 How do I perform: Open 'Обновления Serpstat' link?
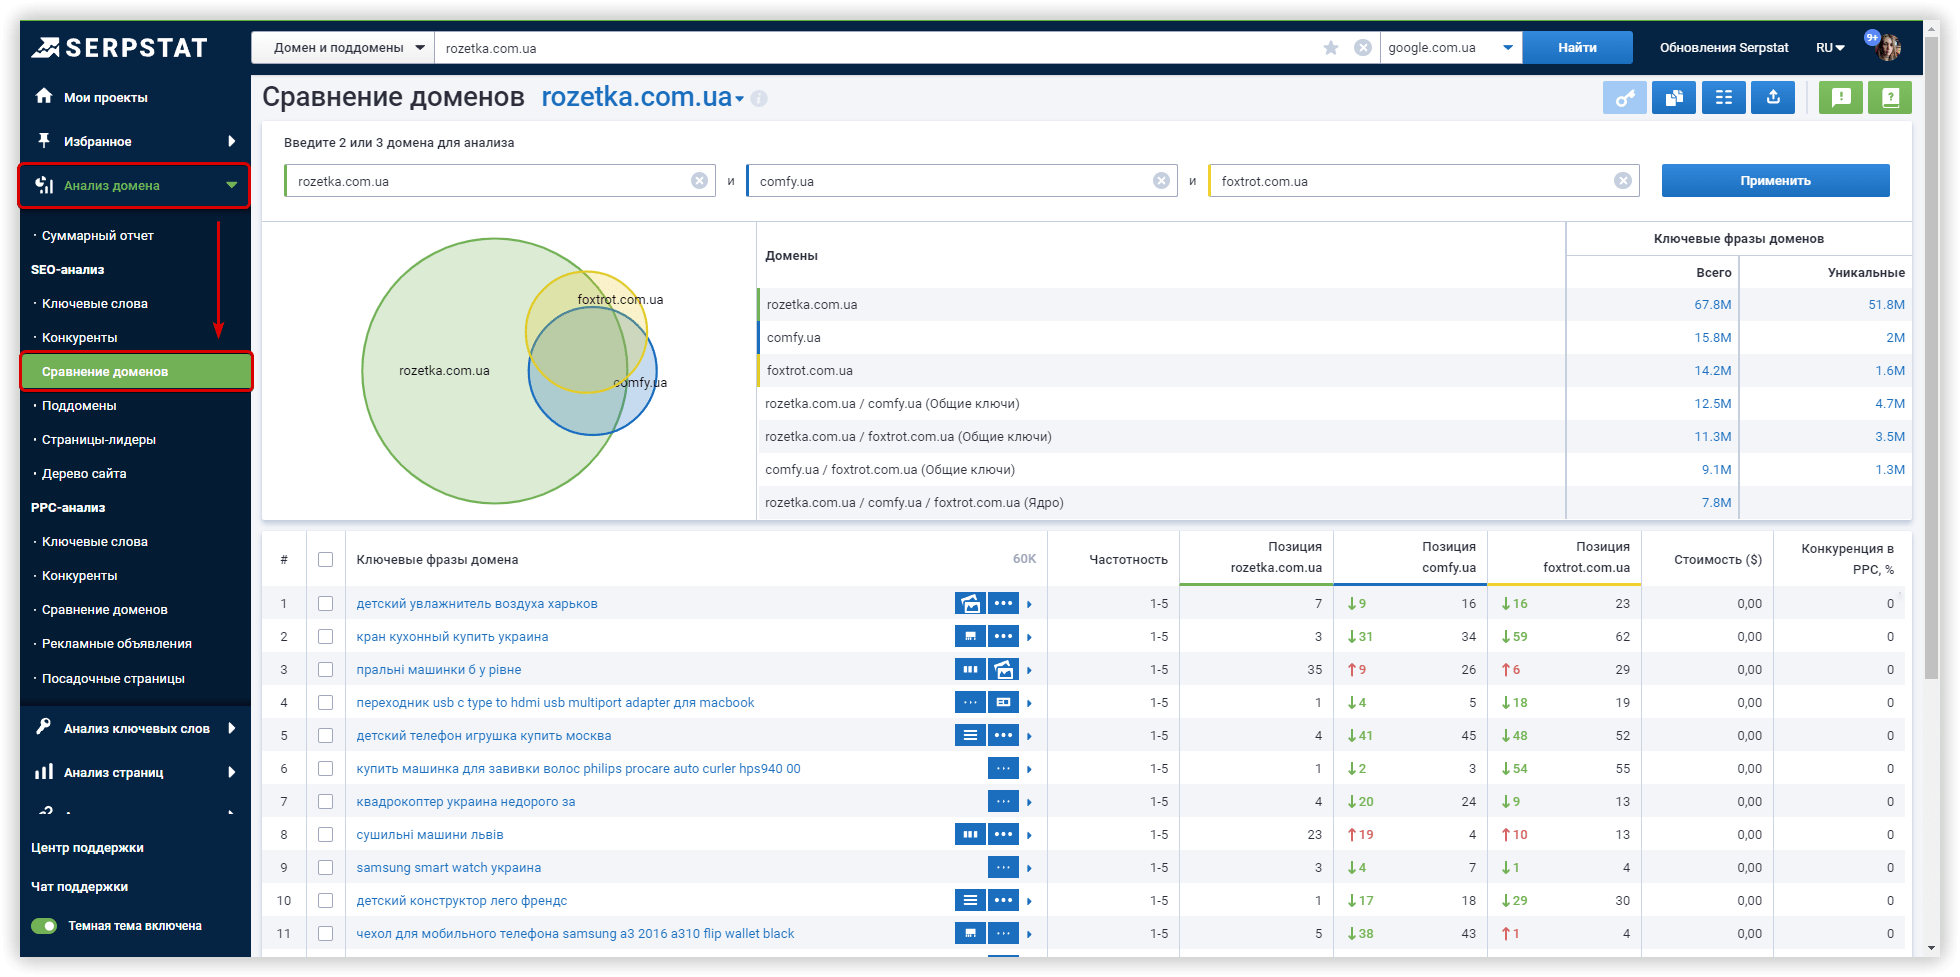coord(1724,48)
